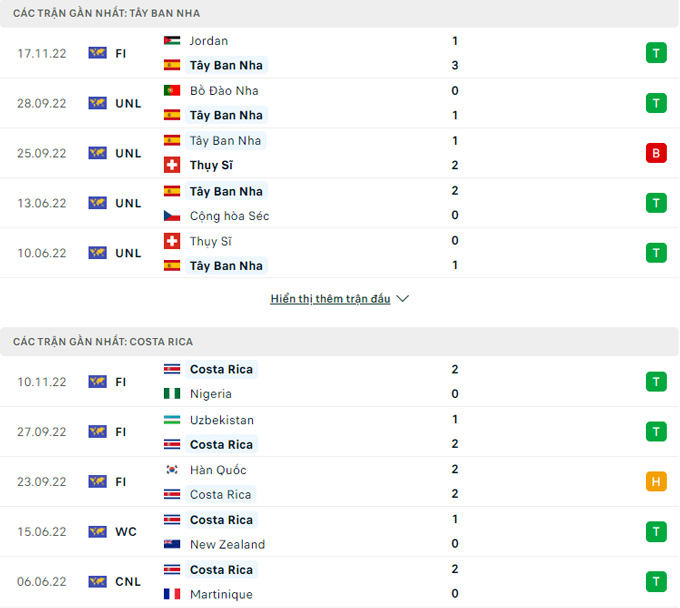
Task: Open the Thụy Sĩ team on 10.06.22
Action: click(x=210, y=241)
